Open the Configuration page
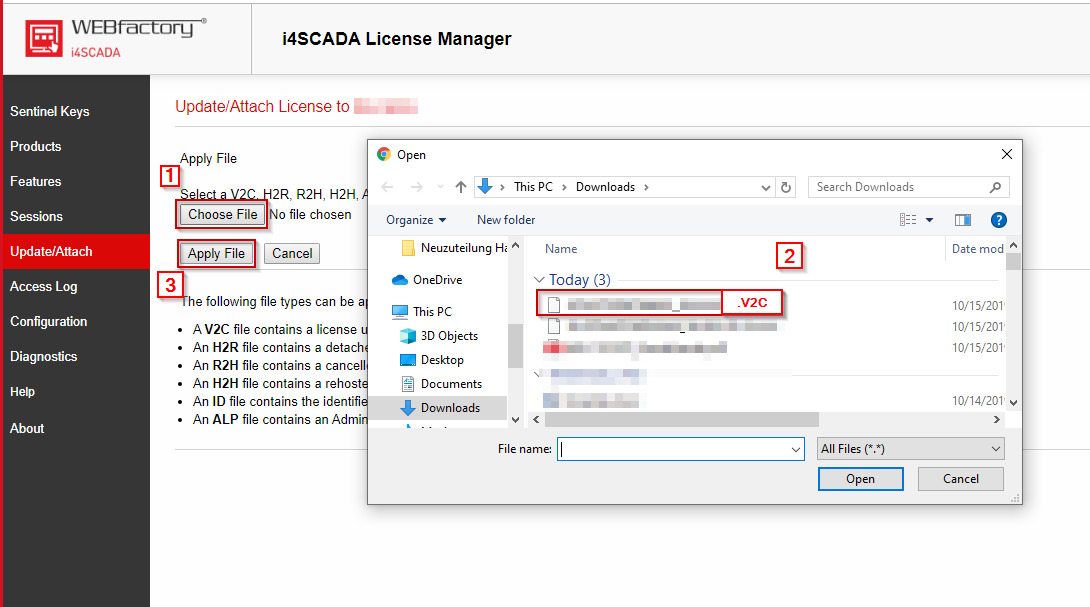 48,321
